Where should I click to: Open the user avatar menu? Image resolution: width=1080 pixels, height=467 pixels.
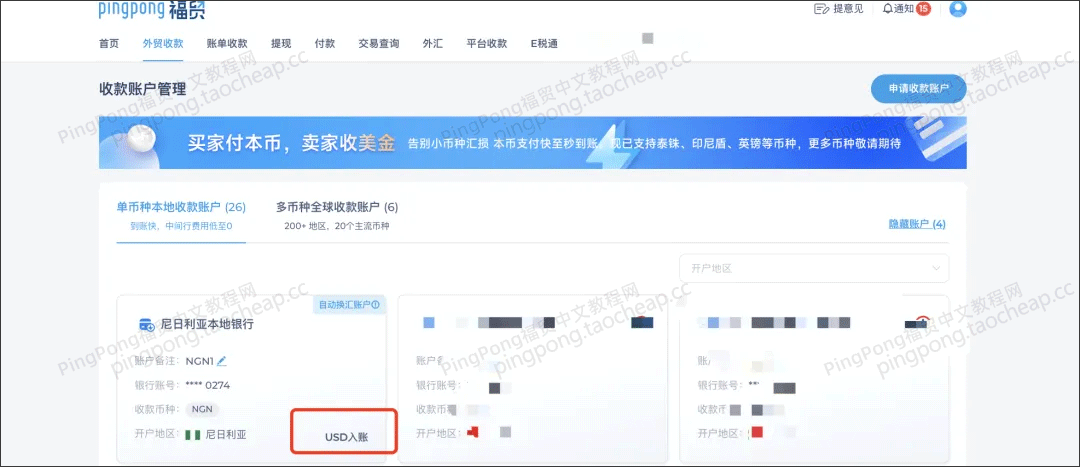pyautogui.click(x=957, y=9)
